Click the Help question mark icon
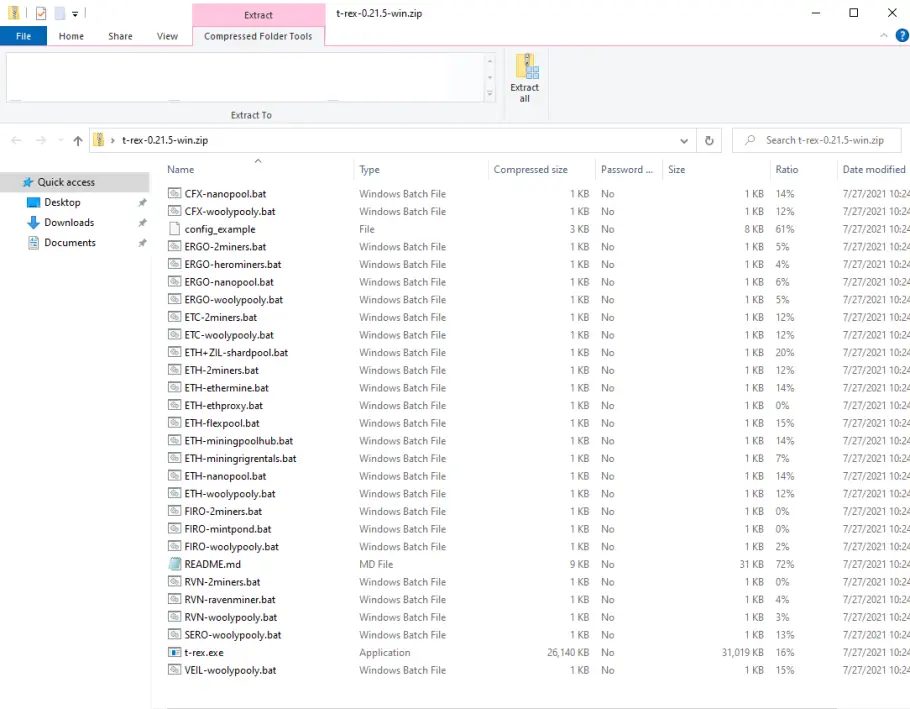910x709 pixels. [902, 35]
